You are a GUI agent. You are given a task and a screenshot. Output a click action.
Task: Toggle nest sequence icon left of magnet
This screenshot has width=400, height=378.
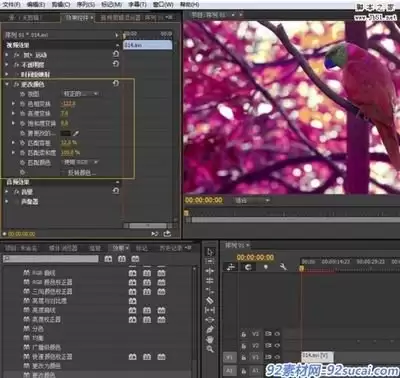(231, 267)
